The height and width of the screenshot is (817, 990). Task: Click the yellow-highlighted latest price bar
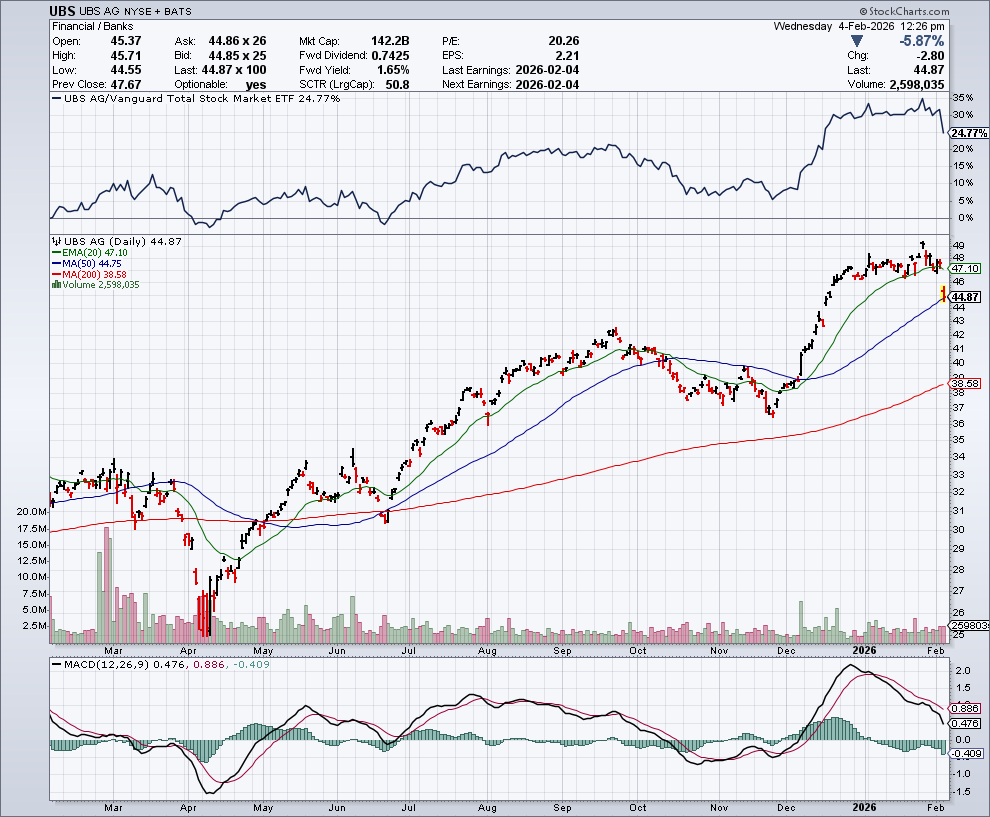point(943,293)
